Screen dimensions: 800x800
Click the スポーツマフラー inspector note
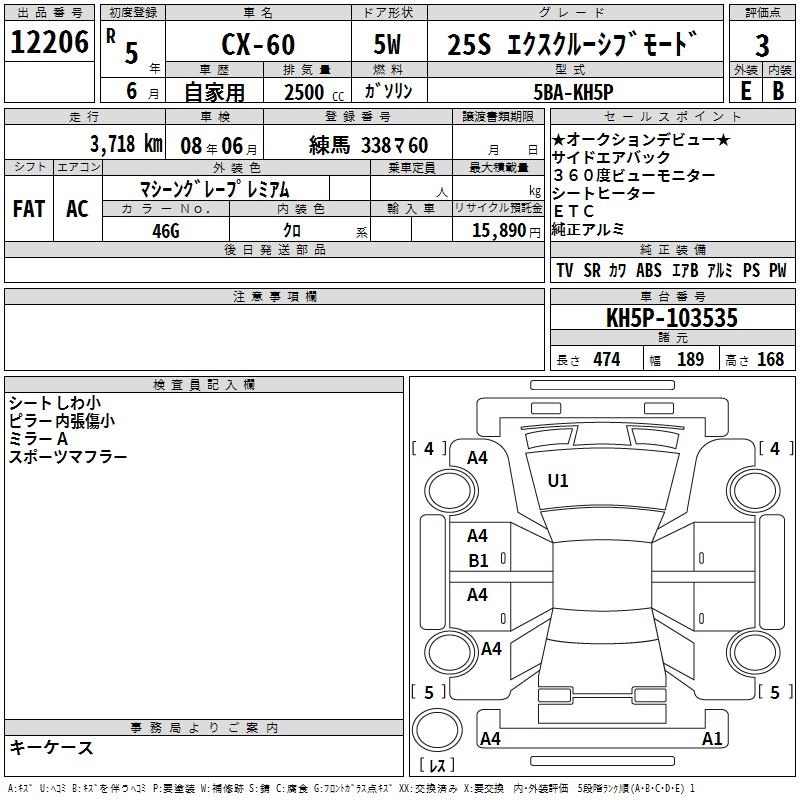click(68, 457)
